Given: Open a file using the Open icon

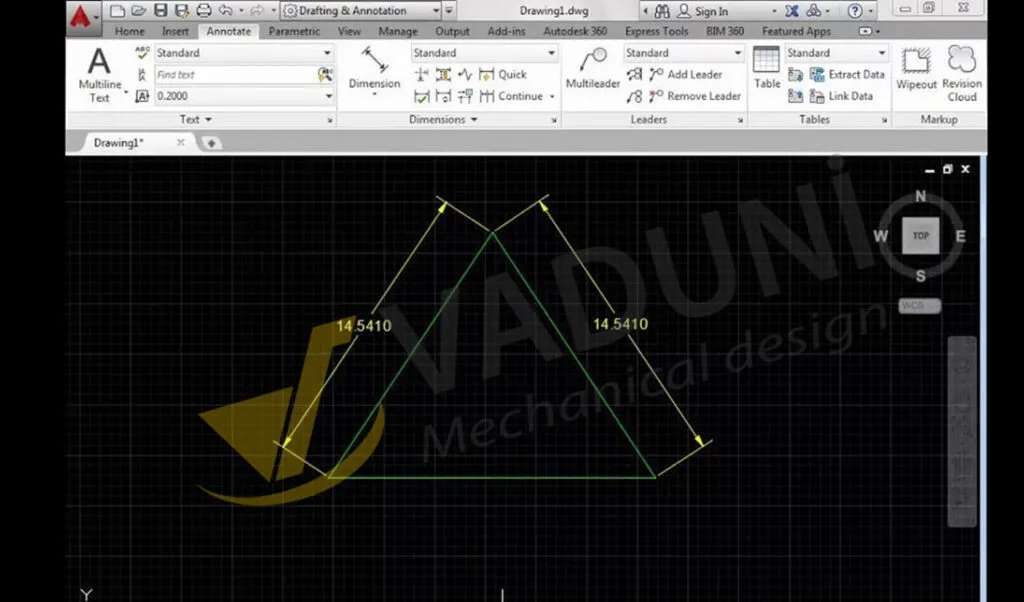Looking at the screenshot, I should [138, 10].
